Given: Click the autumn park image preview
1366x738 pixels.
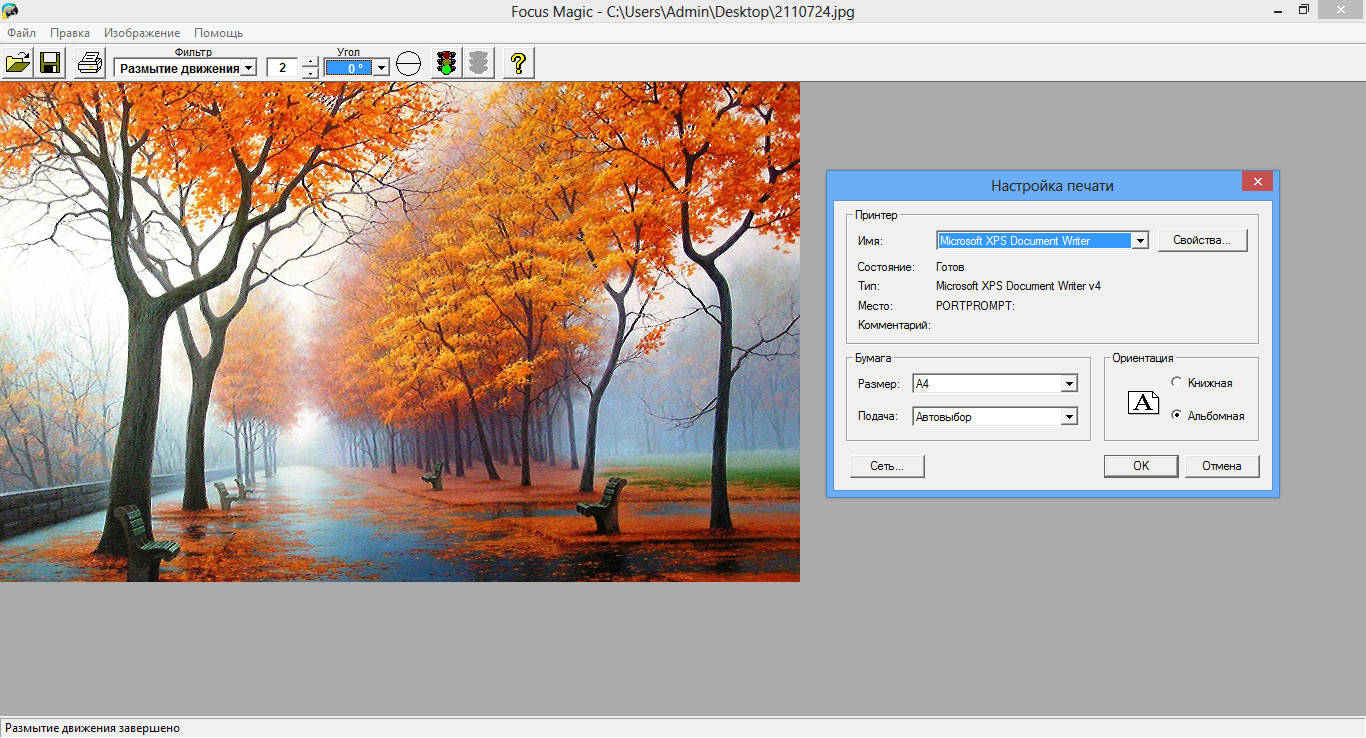Looking at the screenshot, I should 400,332.
